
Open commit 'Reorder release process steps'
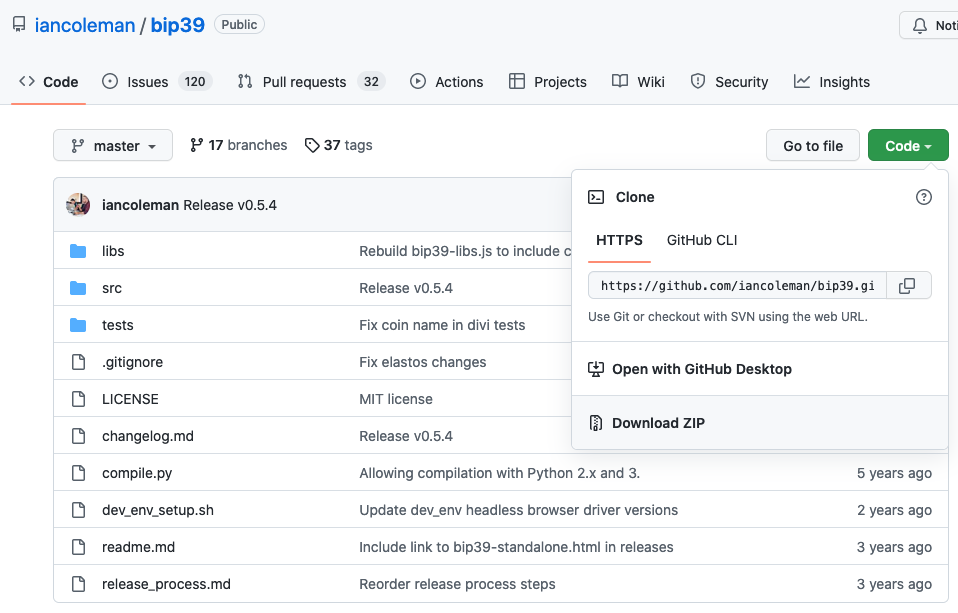coord(457,584)
